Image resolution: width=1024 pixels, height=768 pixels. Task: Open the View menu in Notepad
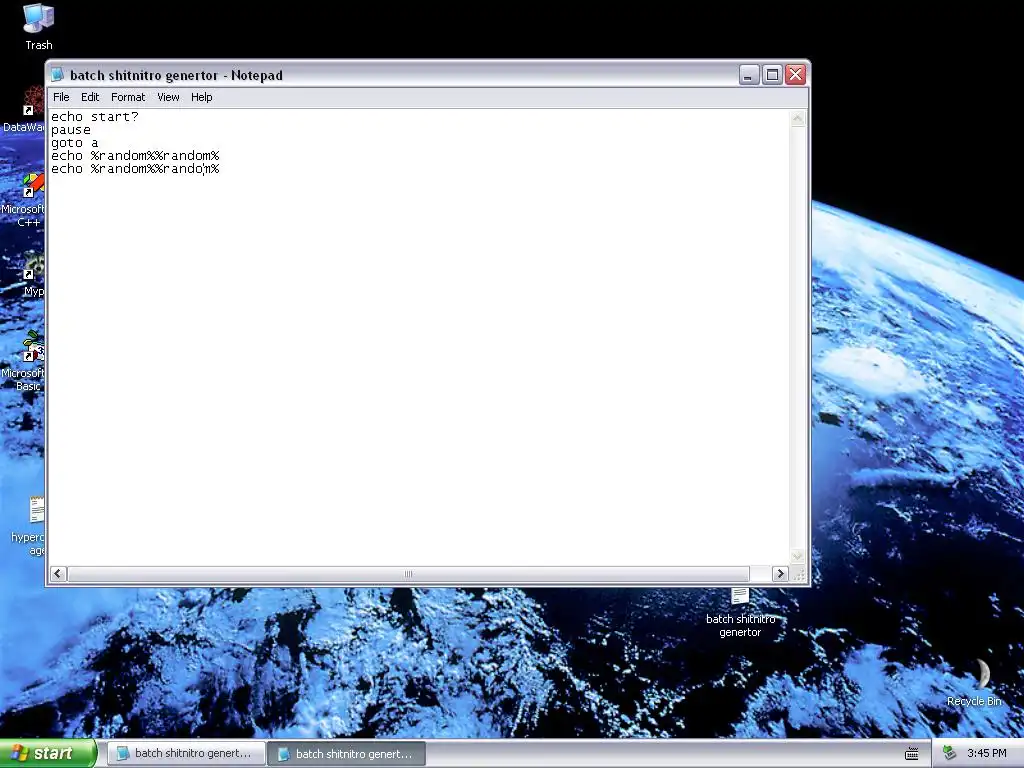pyautogui.click(x=168, y=97)
